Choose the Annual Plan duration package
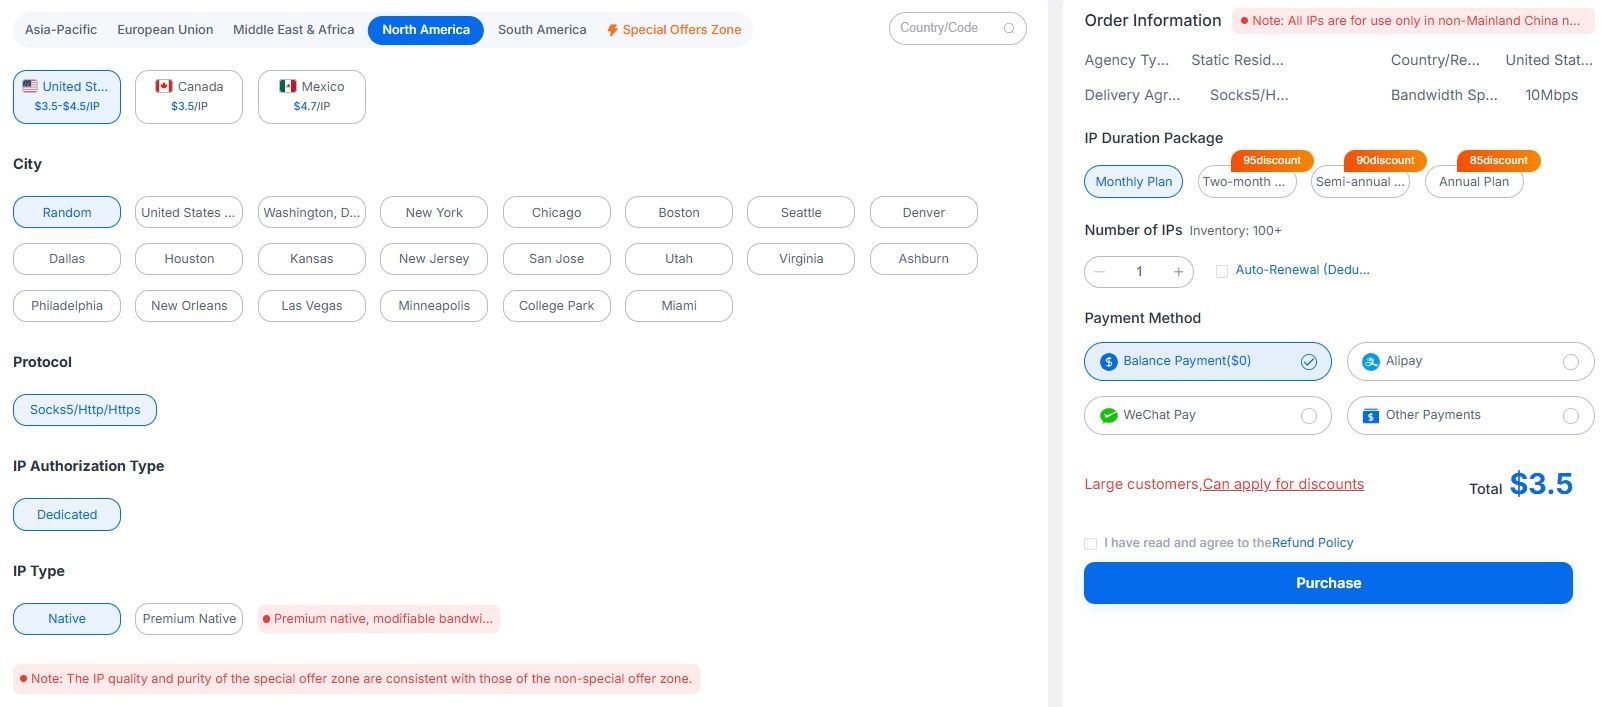1607x707 pixels. tap(1474, 182)
